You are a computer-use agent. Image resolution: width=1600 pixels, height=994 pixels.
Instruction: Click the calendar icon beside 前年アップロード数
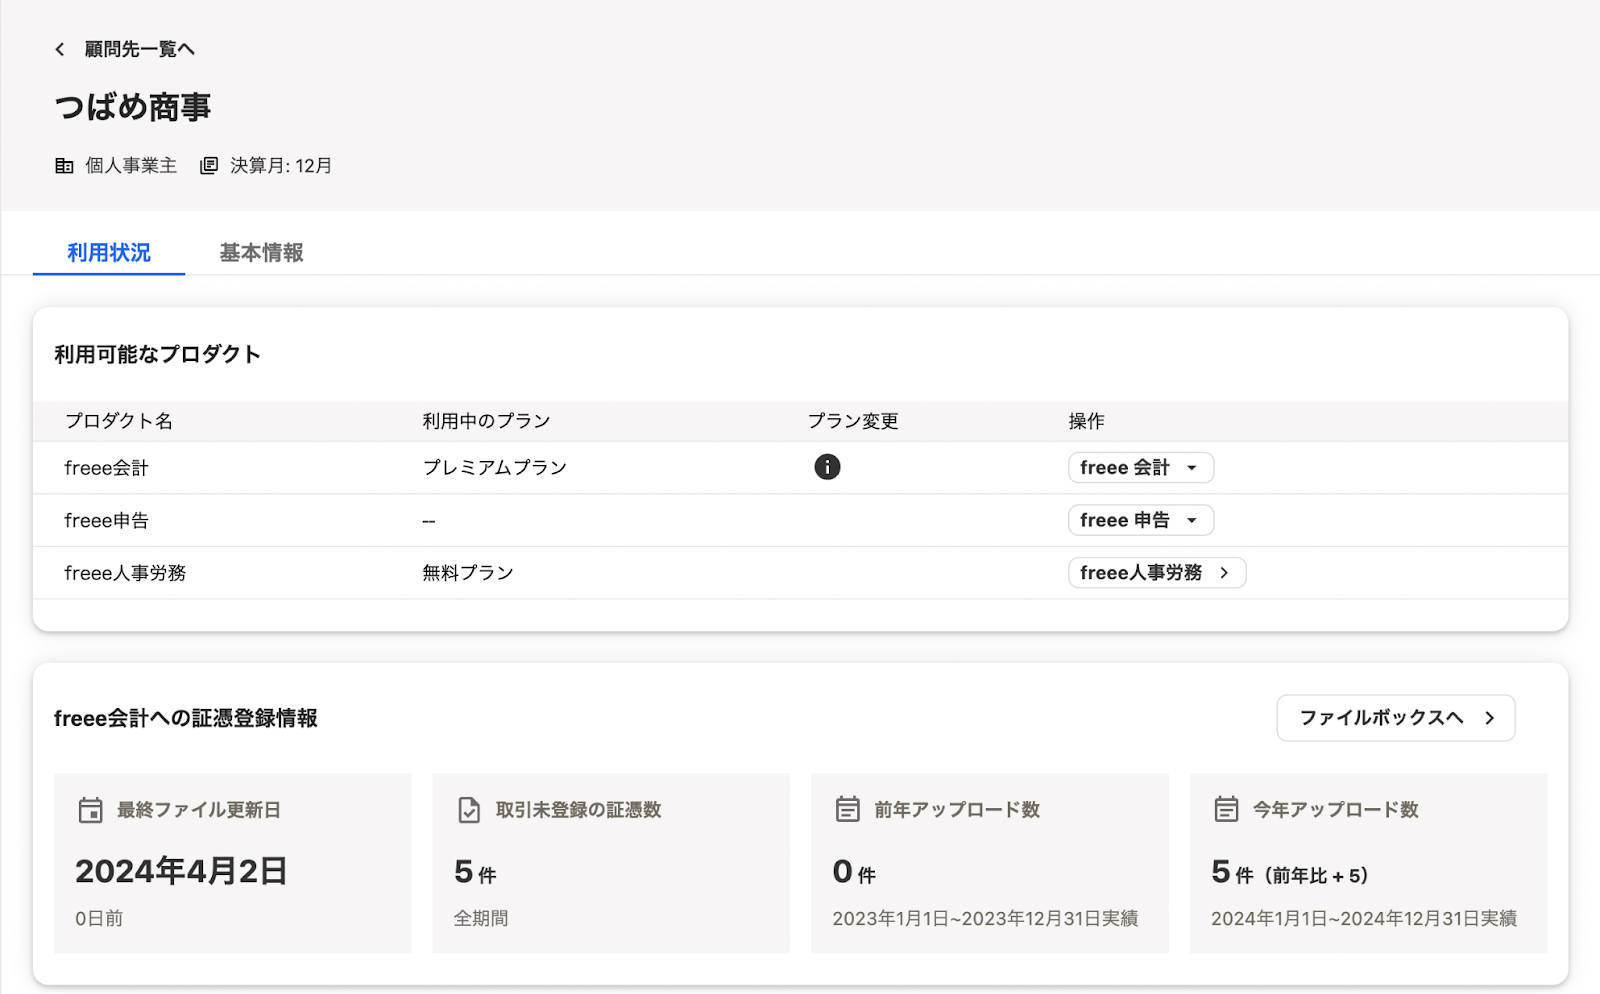click(848, 810)
